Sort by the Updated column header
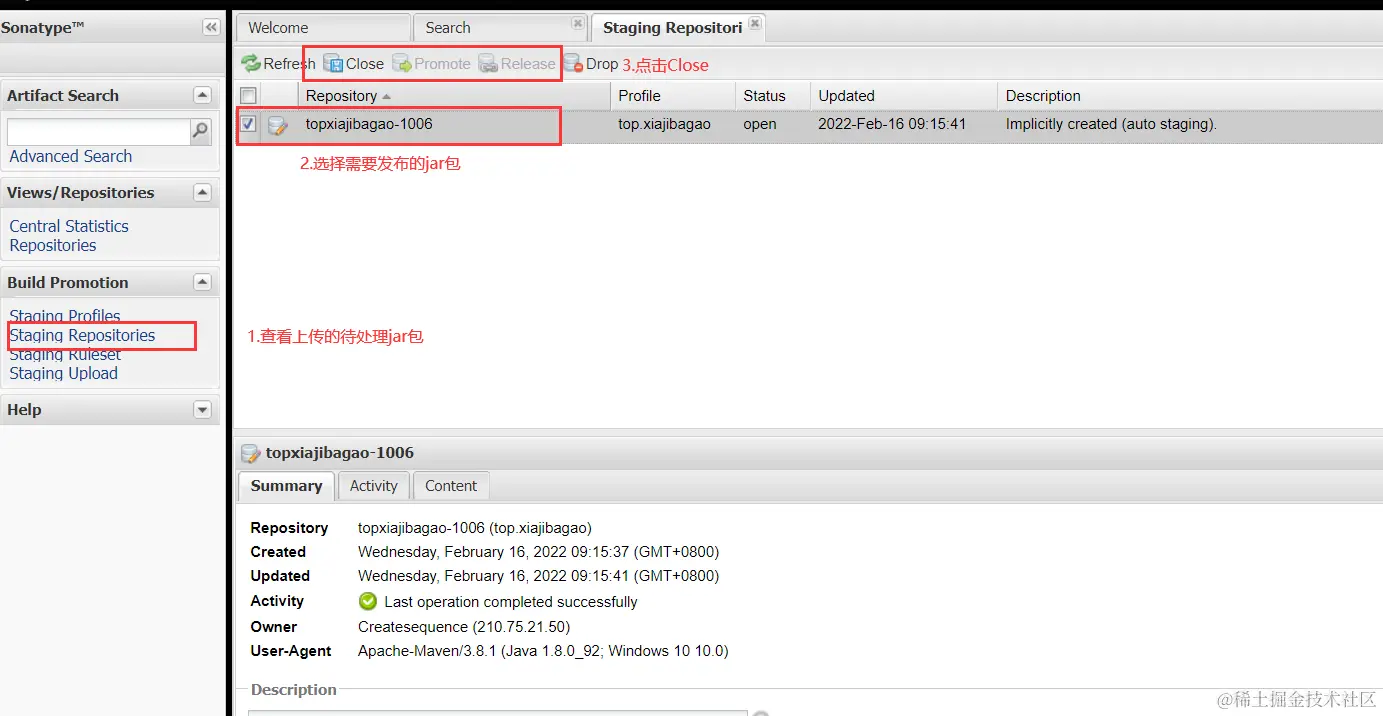This screenshot has width=1383, height=716. click(904, 96)
